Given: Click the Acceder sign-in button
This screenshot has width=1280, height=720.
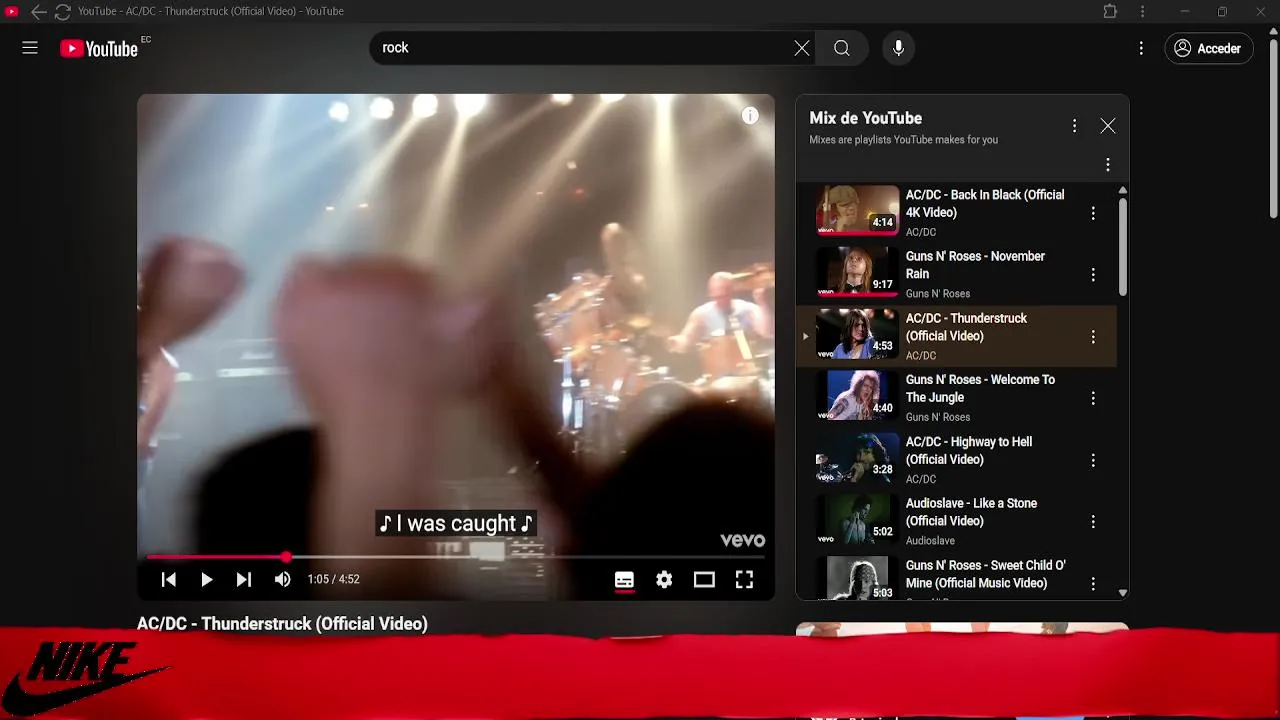Looking at the screenshot, I should (x=1208, y=48).
